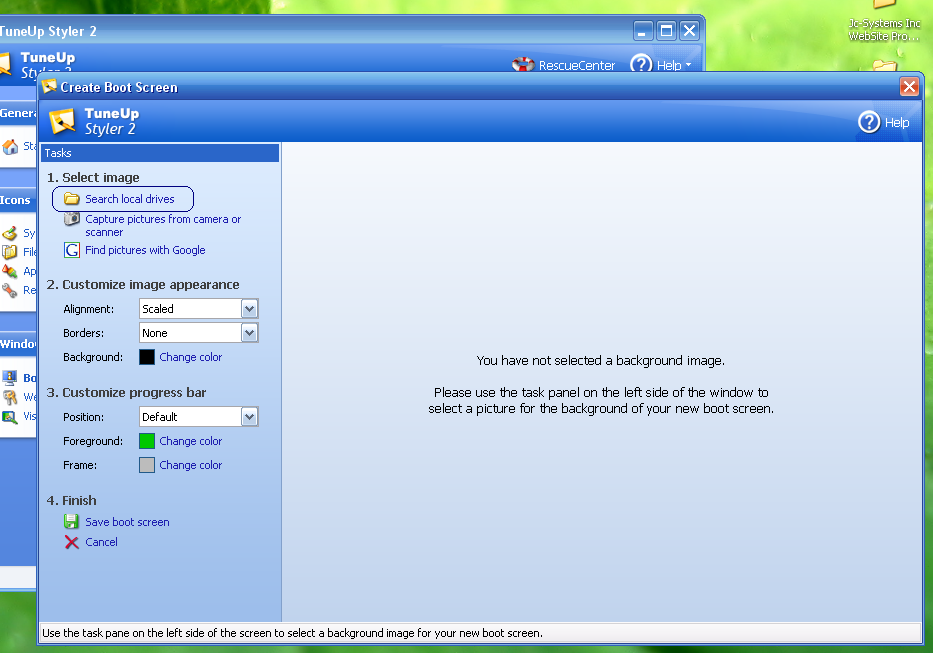
Task: Click the monitor icon next to Bo in background sidebar
Action: coord(10,377)
